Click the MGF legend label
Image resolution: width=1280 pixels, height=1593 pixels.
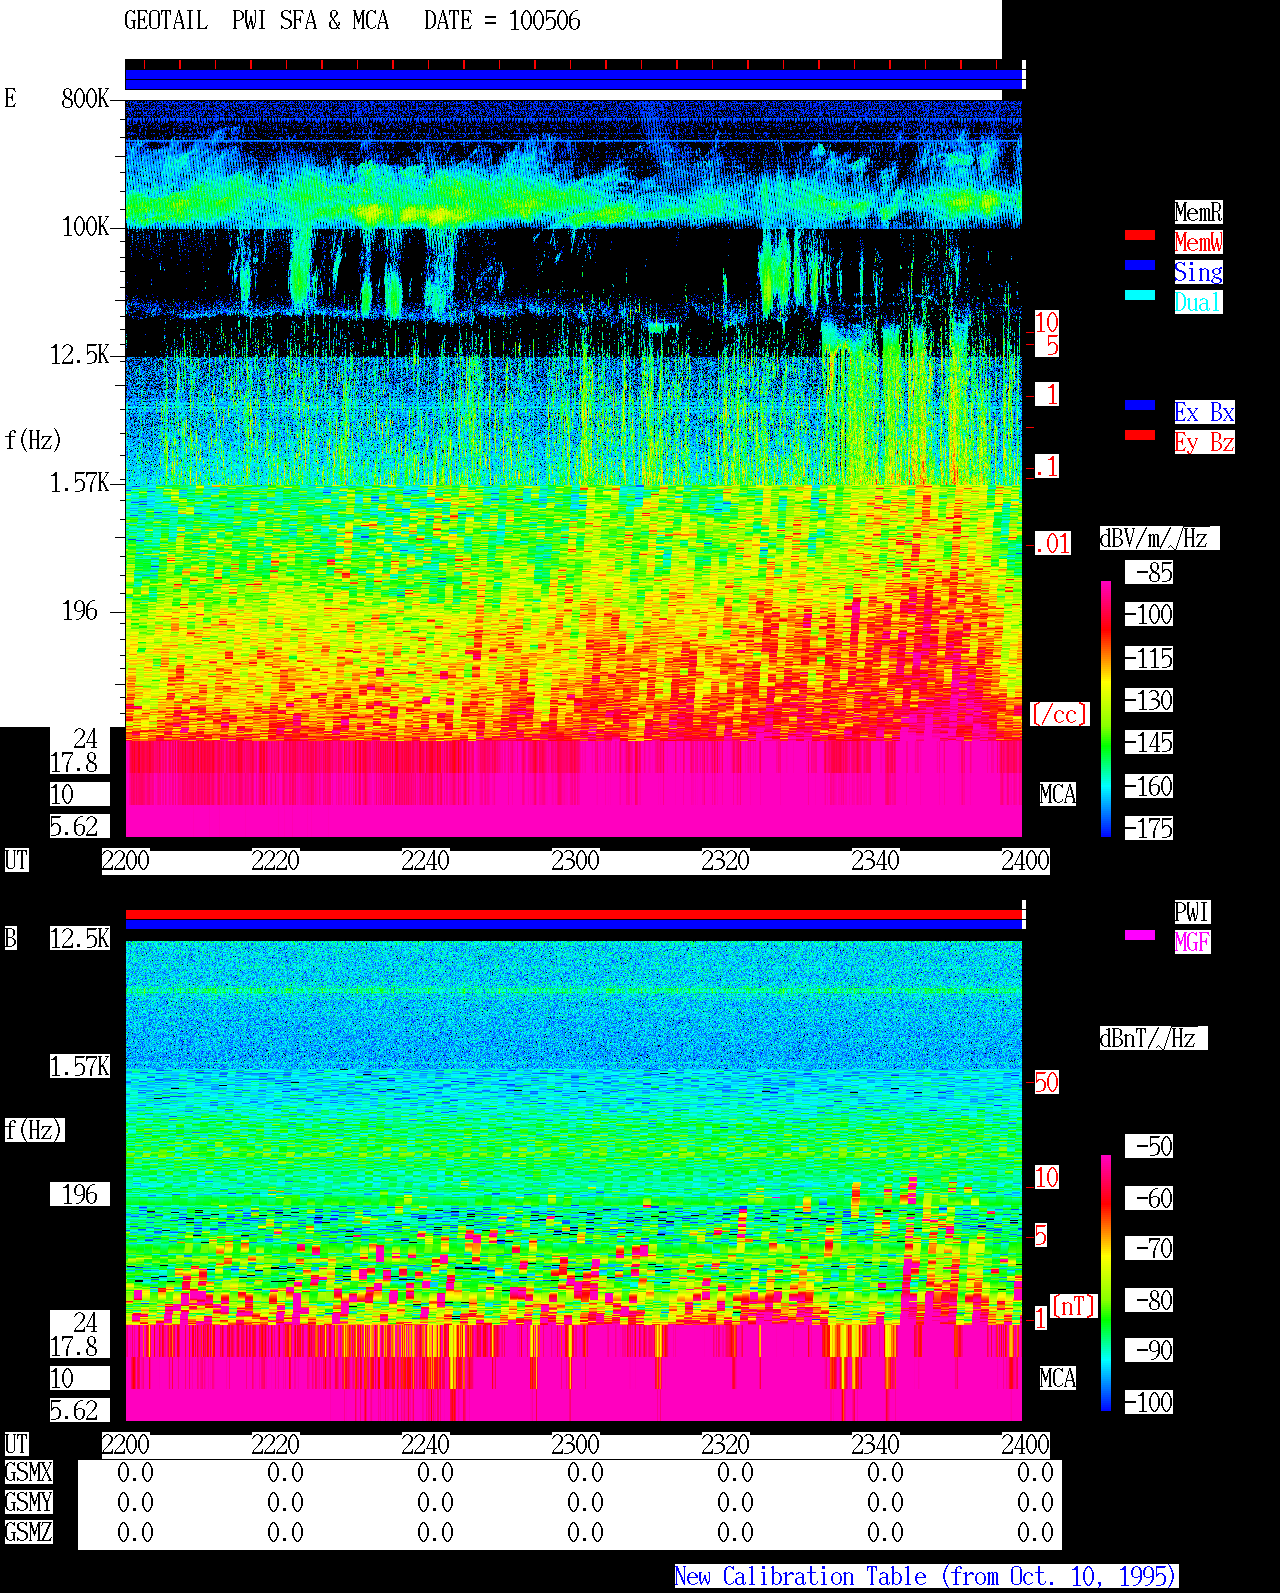1192,942
